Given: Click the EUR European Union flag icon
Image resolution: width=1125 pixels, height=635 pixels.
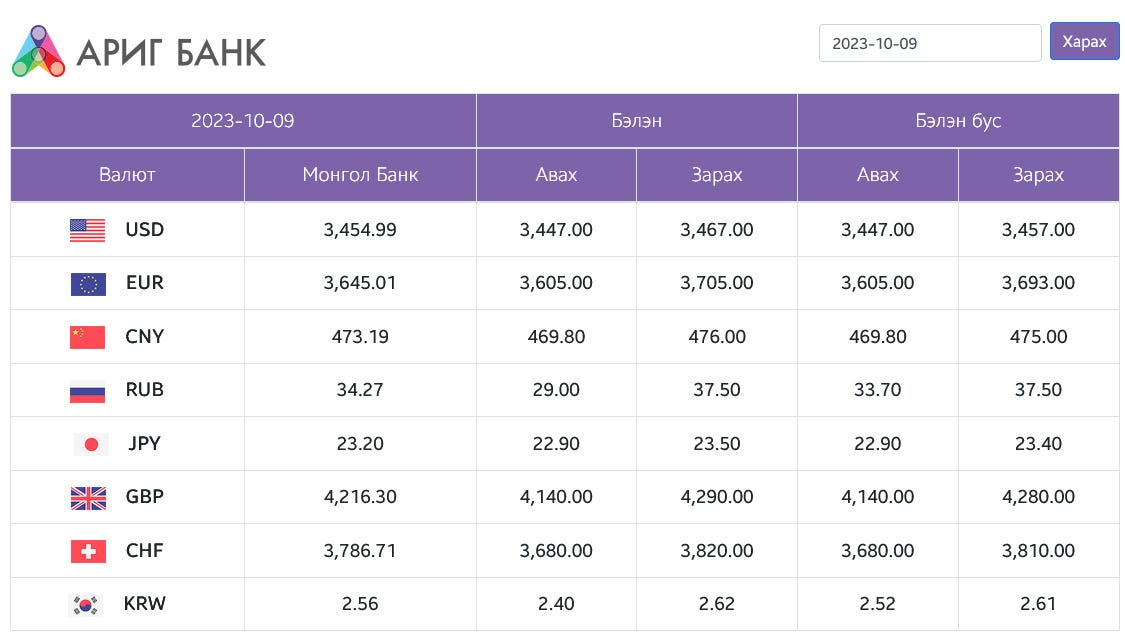Looking at the screenshot, I should point(87,284).
